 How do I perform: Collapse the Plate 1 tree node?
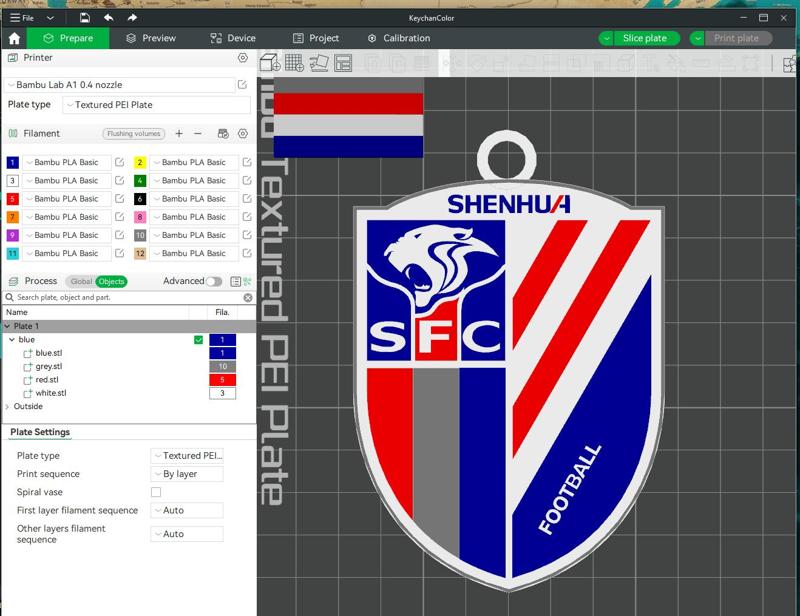click(x=7, y=326)
